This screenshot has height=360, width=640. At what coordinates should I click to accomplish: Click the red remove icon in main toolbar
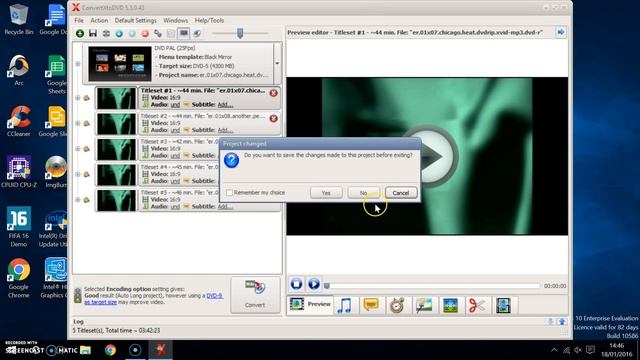(x=145, y=33)
